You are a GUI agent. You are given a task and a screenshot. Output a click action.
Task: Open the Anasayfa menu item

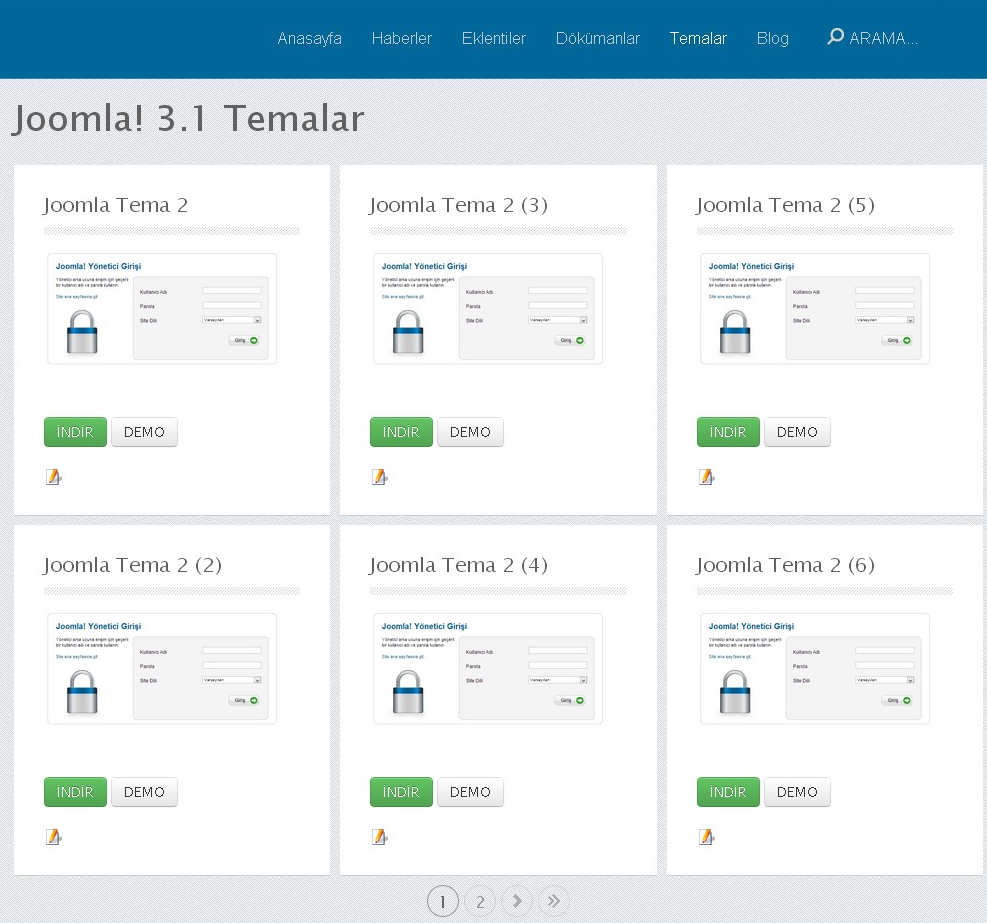pyautogui.click(x=310, y=38)
